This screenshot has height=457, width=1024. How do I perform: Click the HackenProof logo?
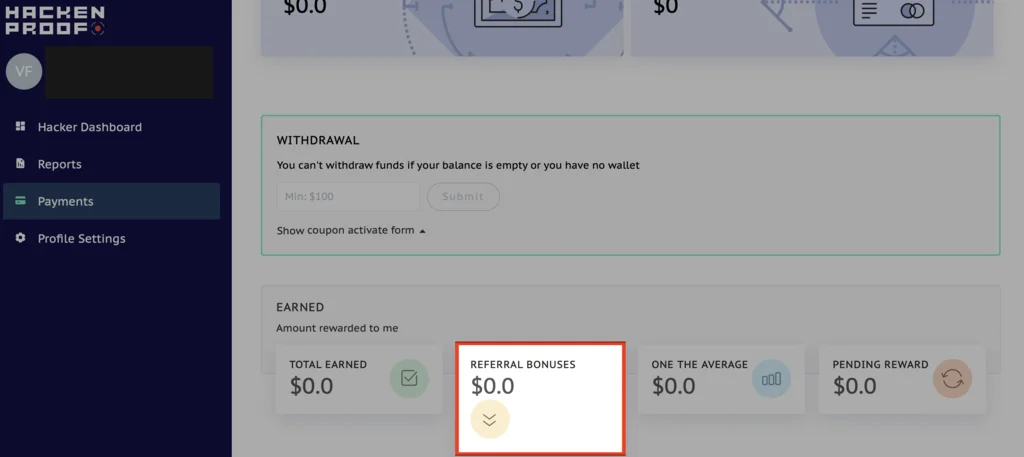[x=55, y=20]
